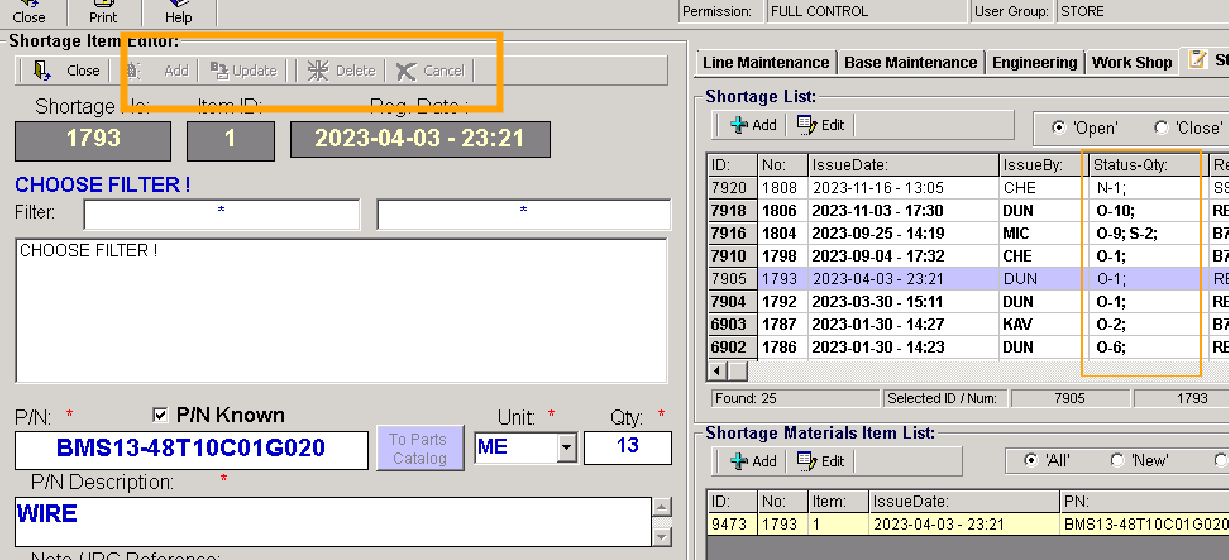The height and width of the screenshot is (560, 1229).
Task: Click Shortage List horizontal scrollbar left arrow
Action: tap(716, 371)
